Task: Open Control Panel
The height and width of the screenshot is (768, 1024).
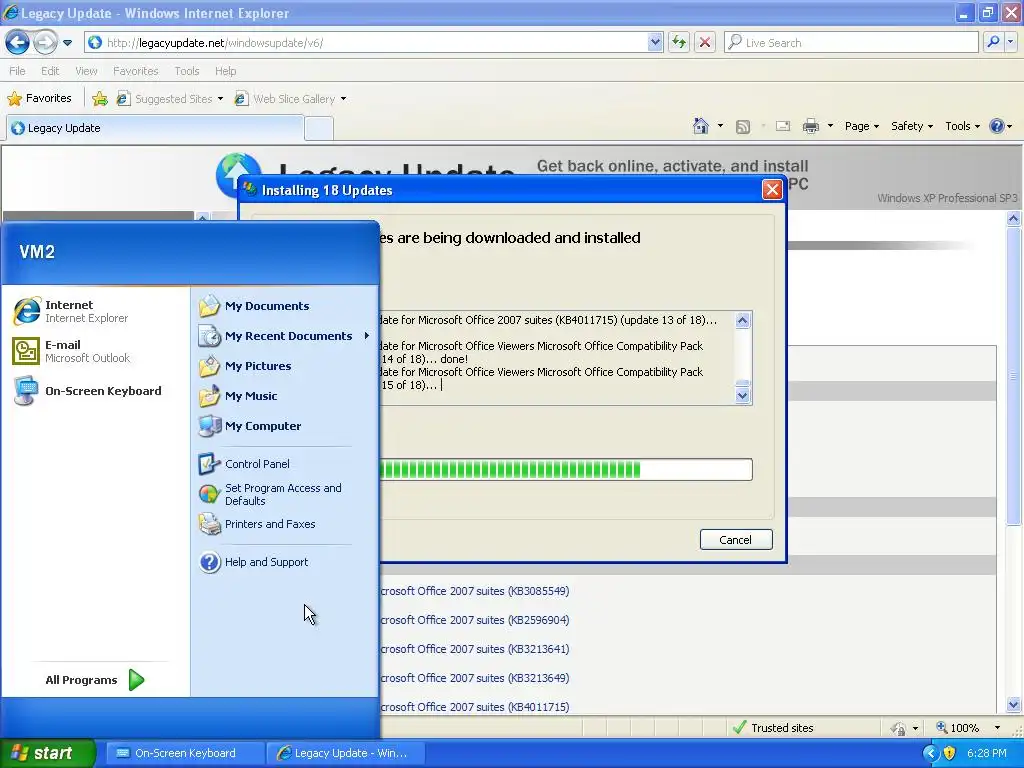Action: pyautogui.click(x=244, y=464)
